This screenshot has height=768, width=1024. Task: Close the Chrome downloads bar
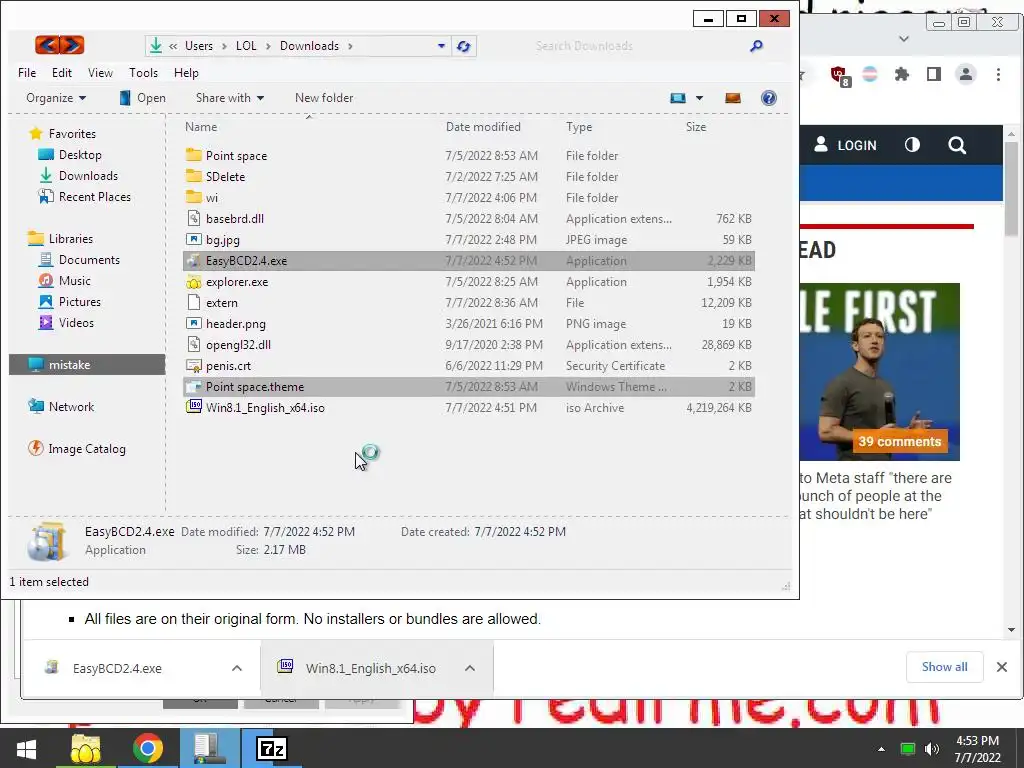pos(1002,667)
